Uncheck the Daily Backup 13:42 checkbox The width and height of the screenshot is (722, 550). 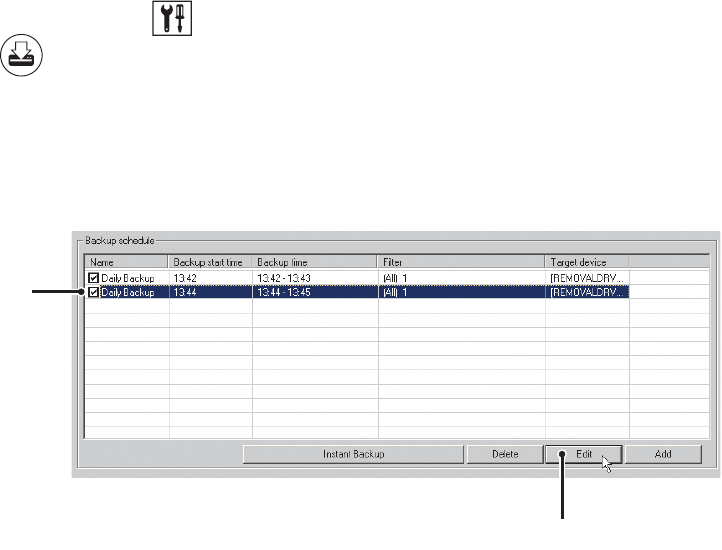[93, 278]
